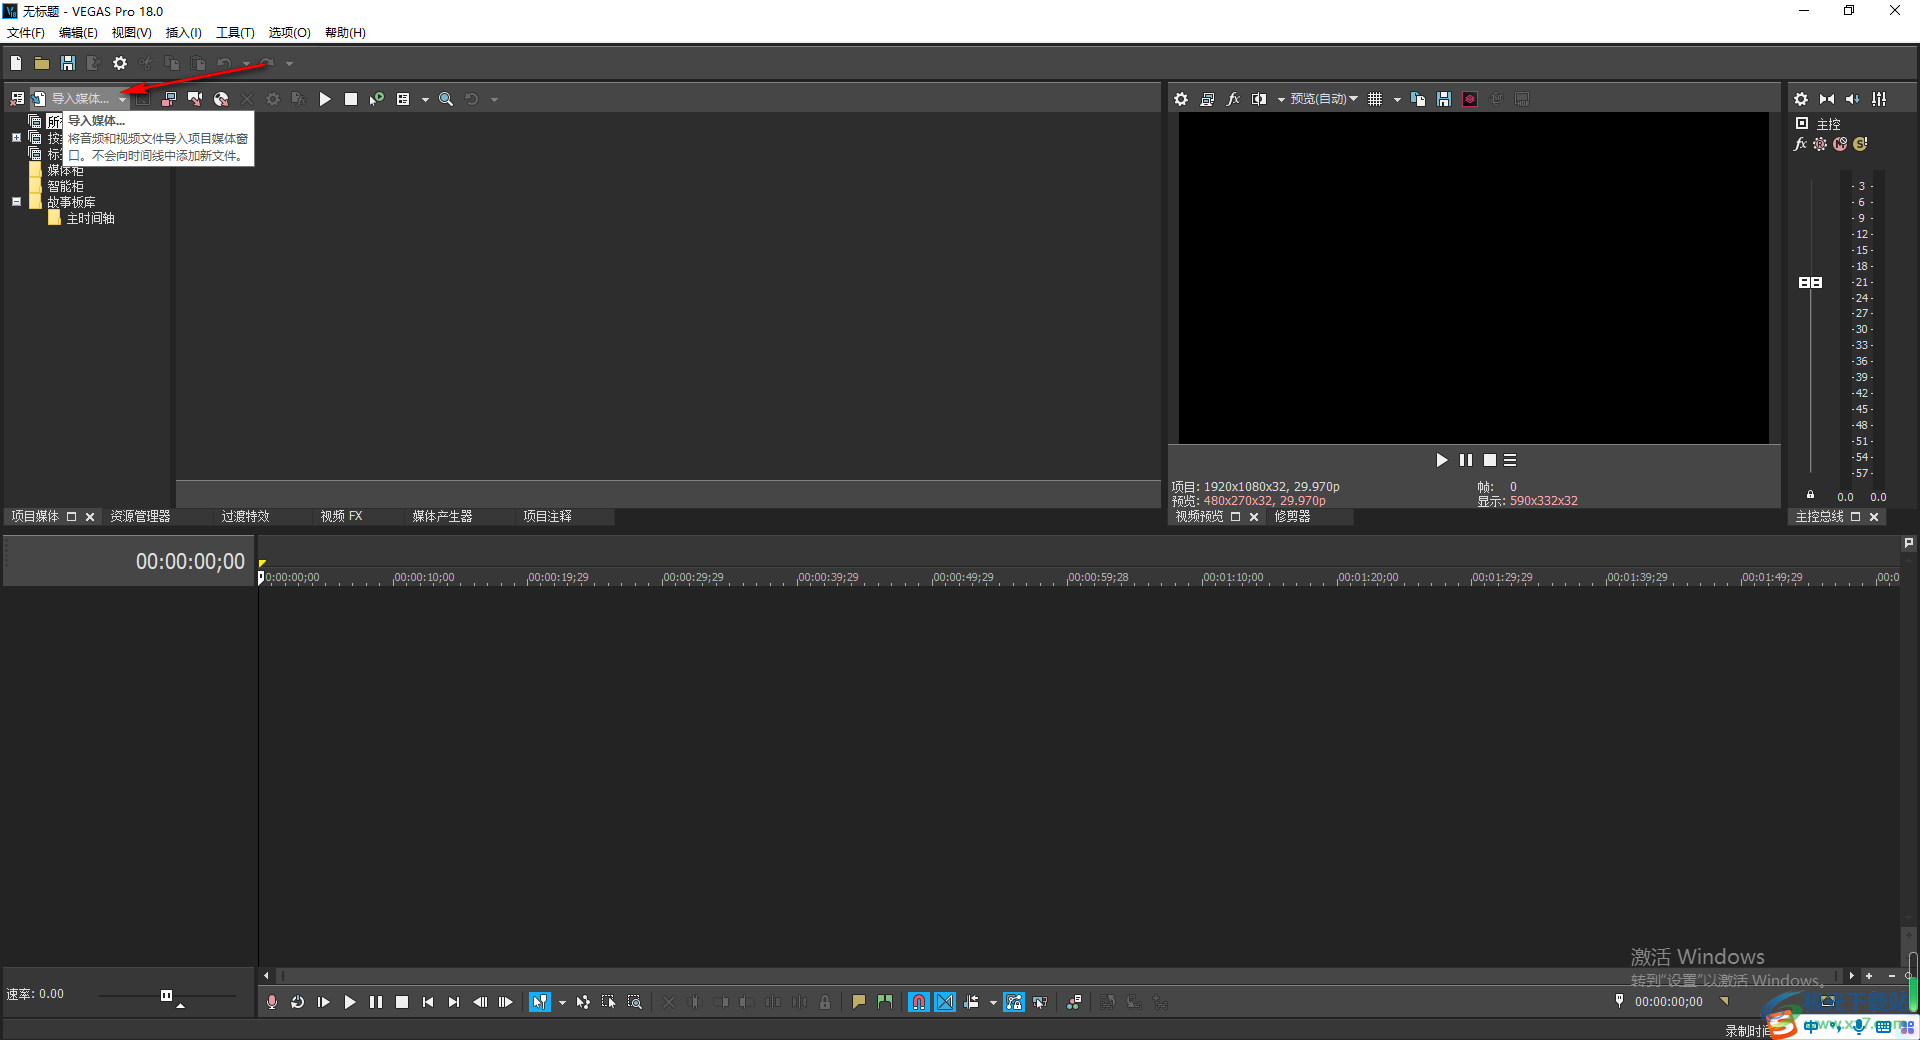Copy preview snapshot to clipboard icon

click(1418, 99)
